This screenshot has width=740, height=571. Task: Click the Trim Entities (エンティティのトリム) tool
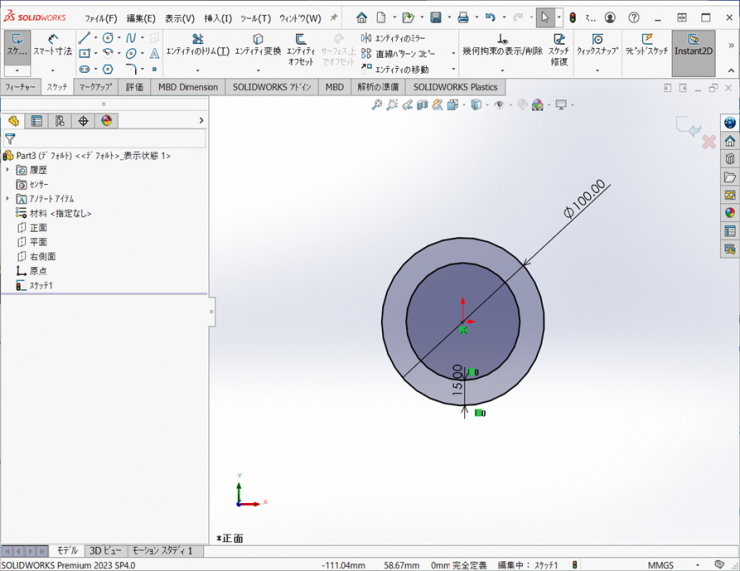(197, 46)
